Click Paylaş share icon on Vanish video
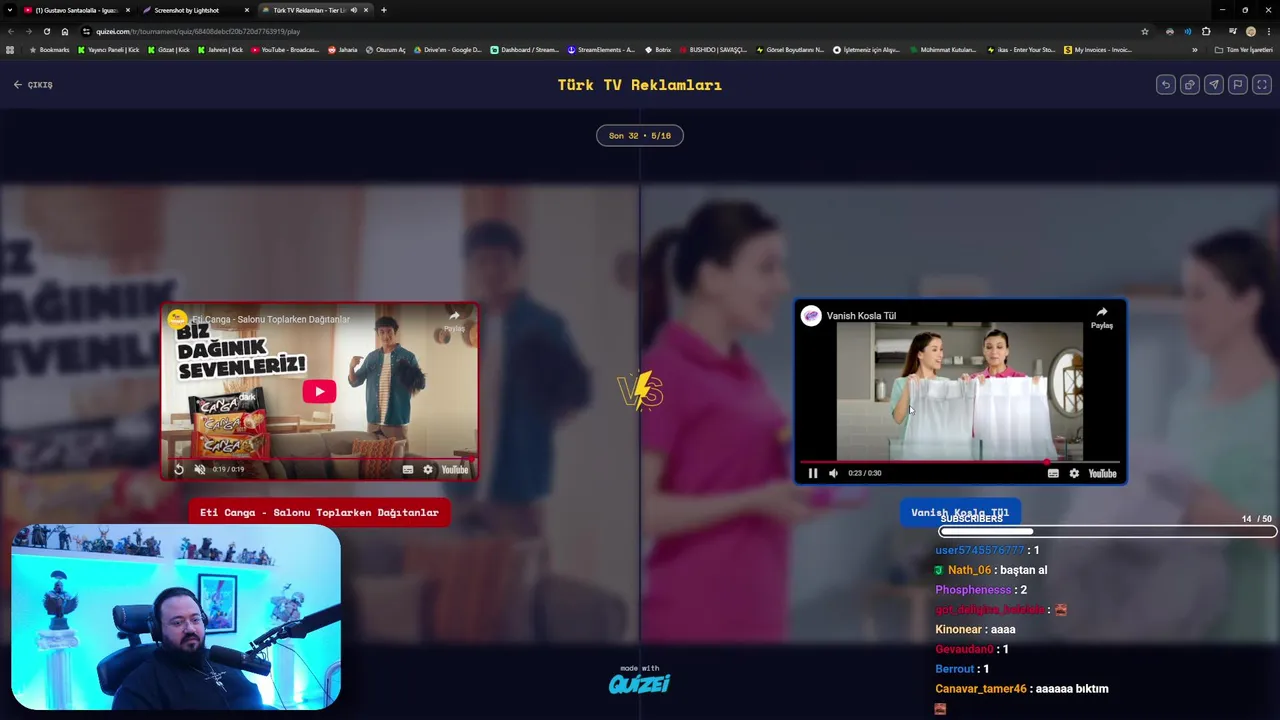This screenshot has width=1280, height=720. [x=1101, y=317]
